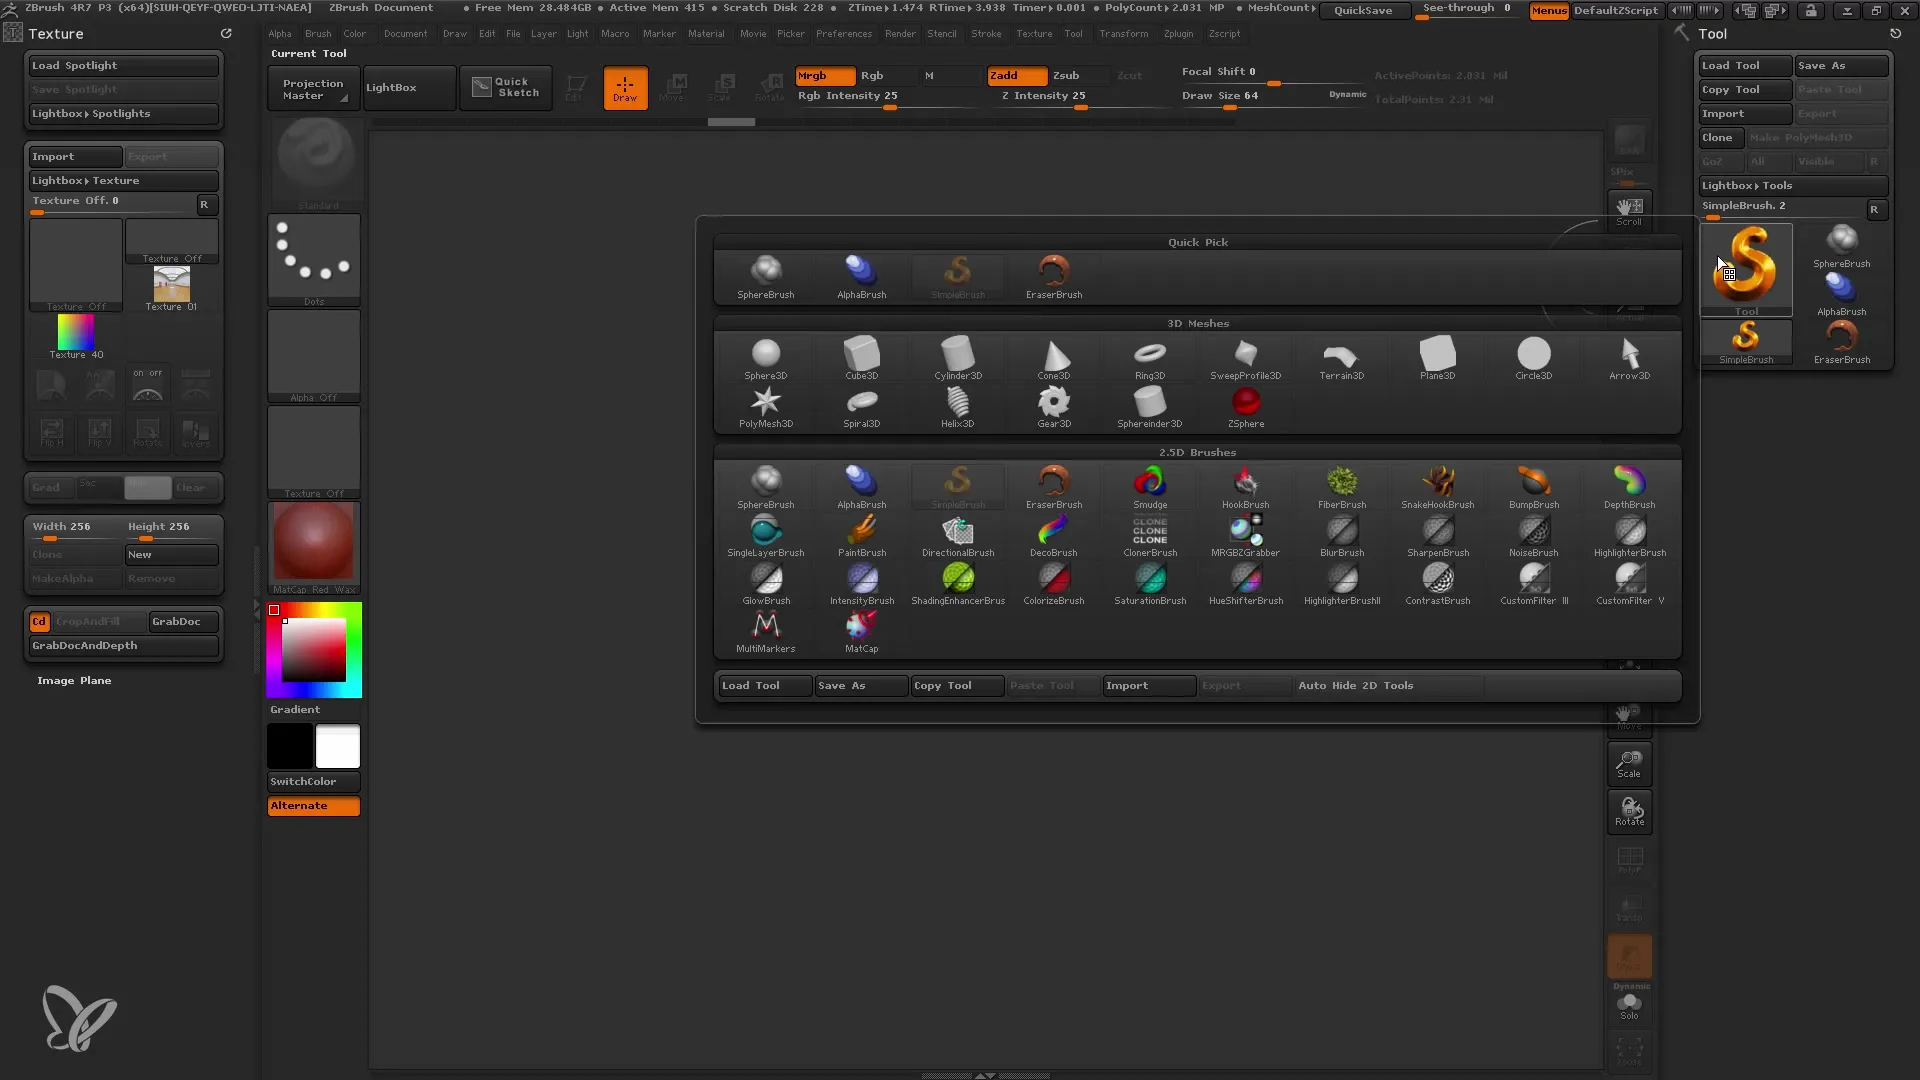Open the Dots stroke selector

[x=314, y=260]
